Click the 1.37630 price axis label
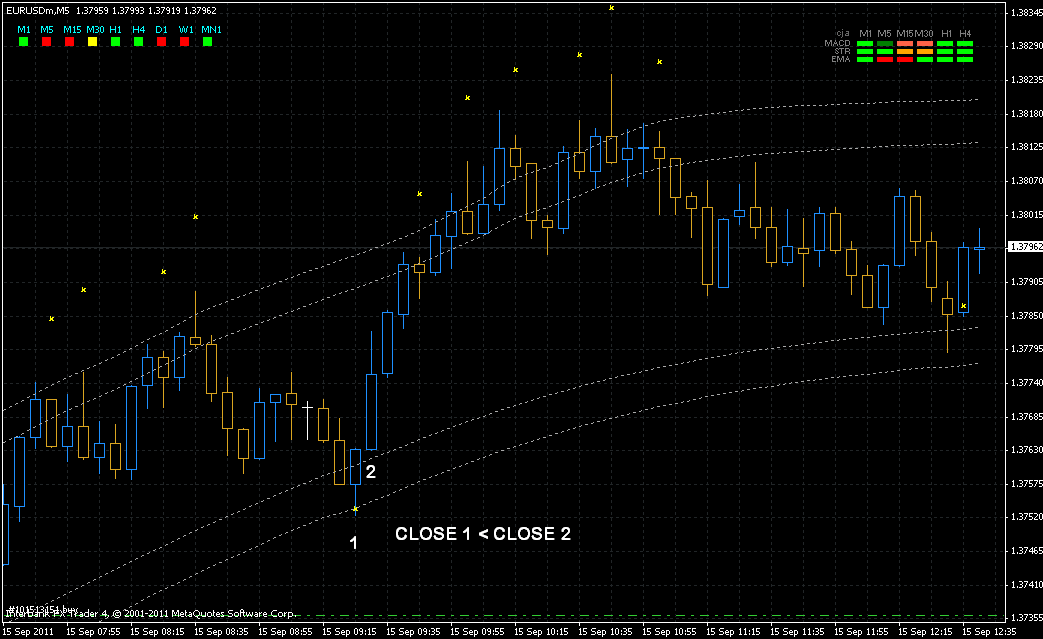 coord(1026,449)
